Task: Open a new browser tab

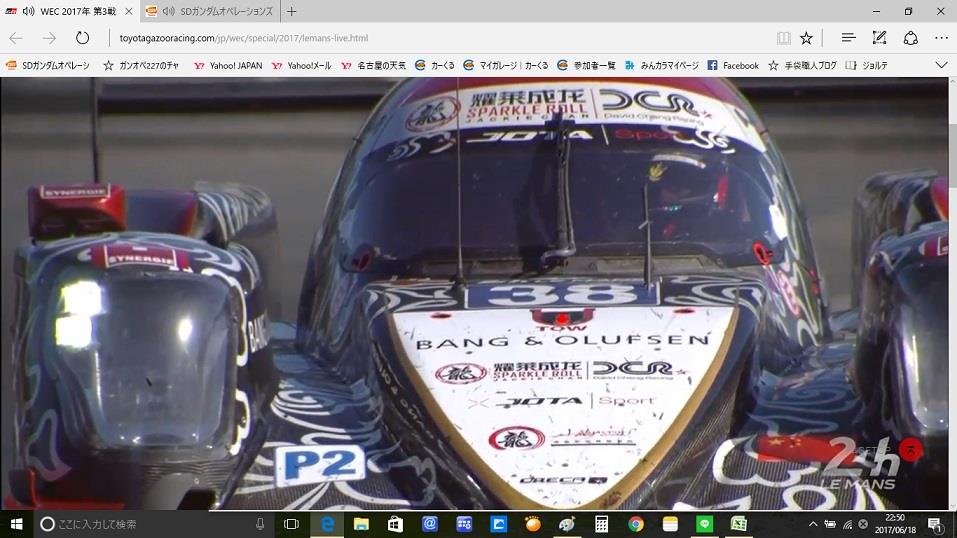Action: tap(291, 12)
